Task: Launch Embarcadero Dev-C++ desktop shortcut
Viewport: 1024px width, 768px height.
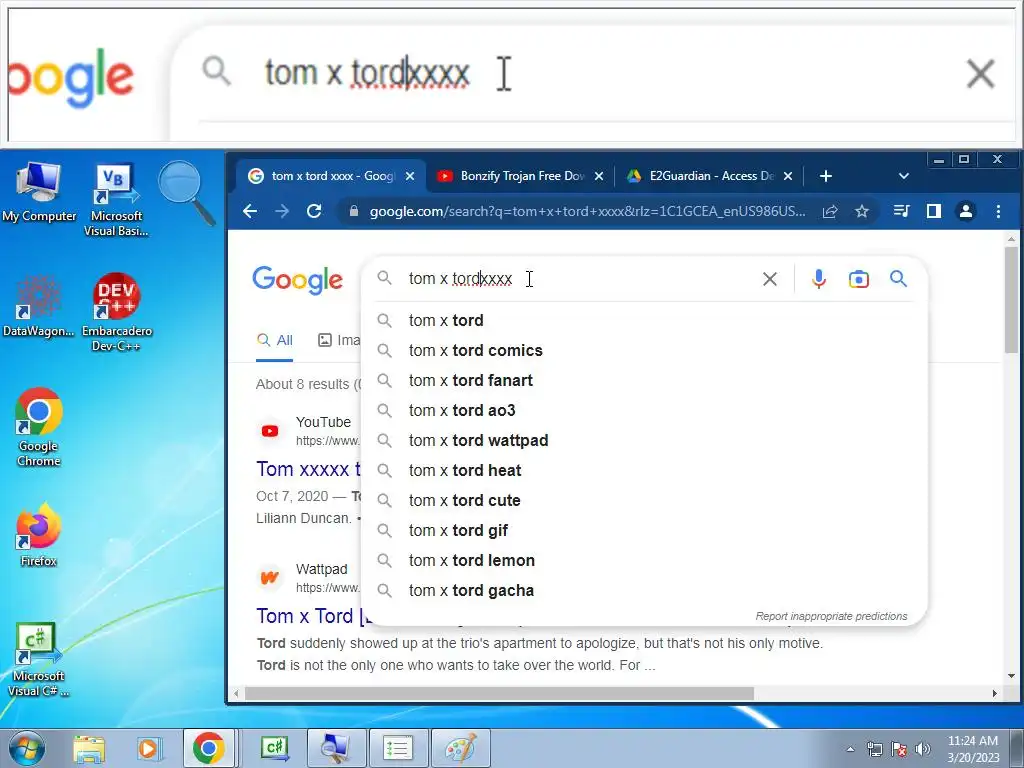Action: point(116,312)
